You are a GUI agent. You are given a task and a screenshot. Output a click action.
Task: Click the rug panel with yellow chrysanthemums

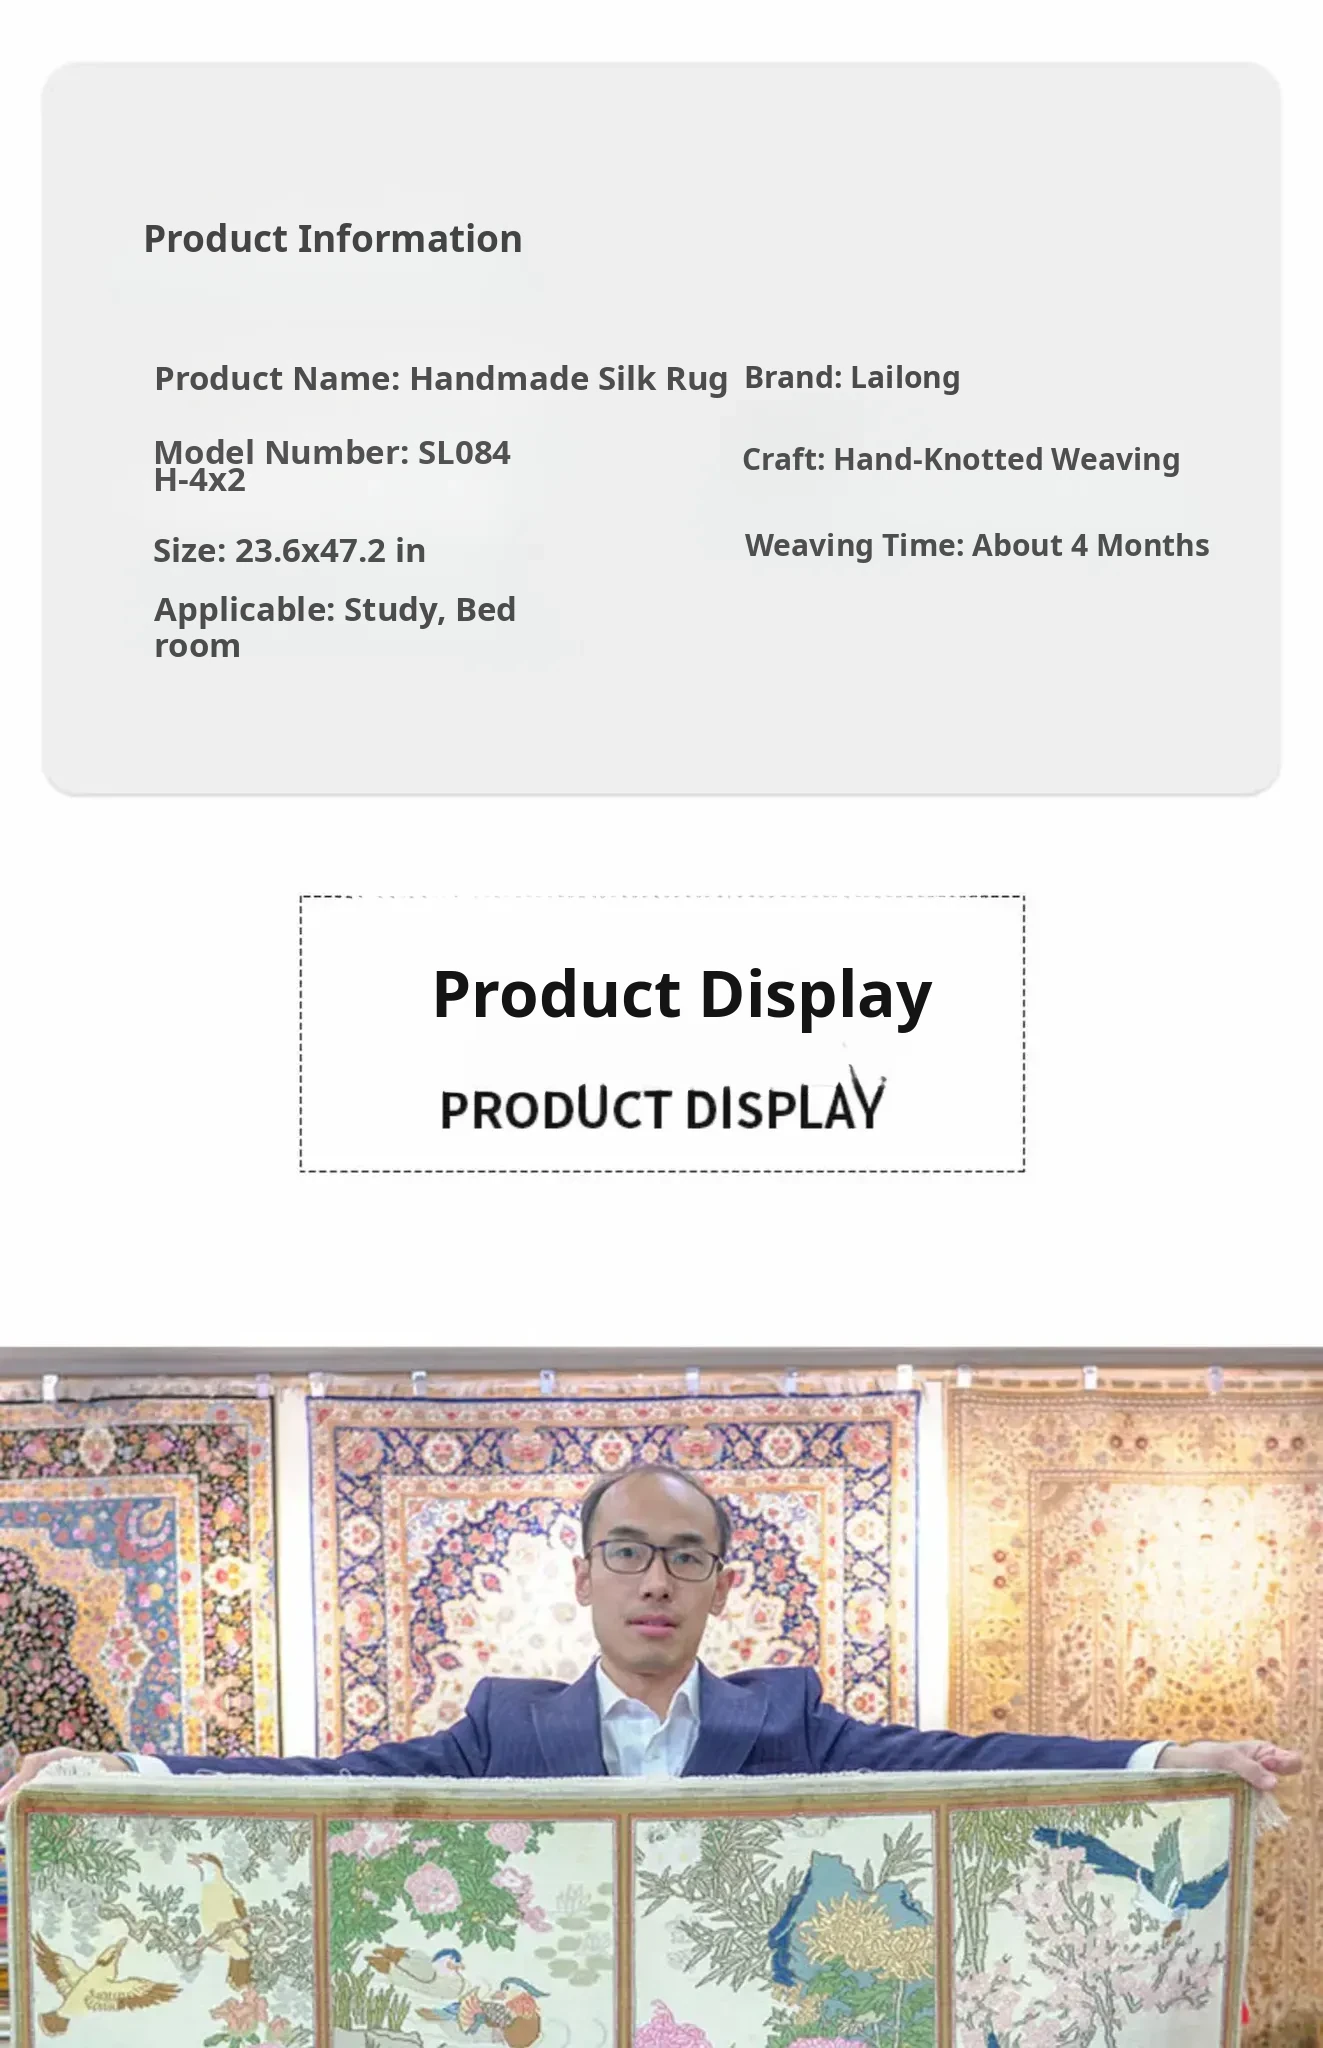(785, 1930)
